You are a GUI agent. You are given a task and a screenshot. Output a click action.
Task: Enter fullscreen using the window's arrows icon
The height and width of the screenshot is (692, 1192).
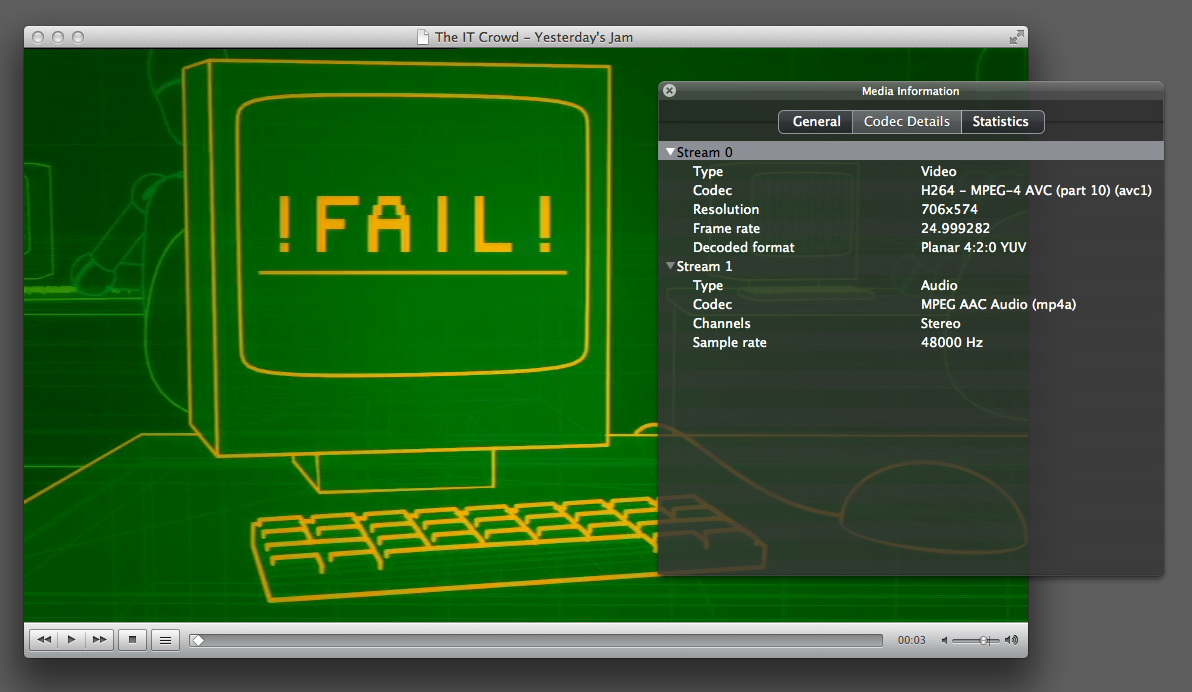[x=1016, y=37]
